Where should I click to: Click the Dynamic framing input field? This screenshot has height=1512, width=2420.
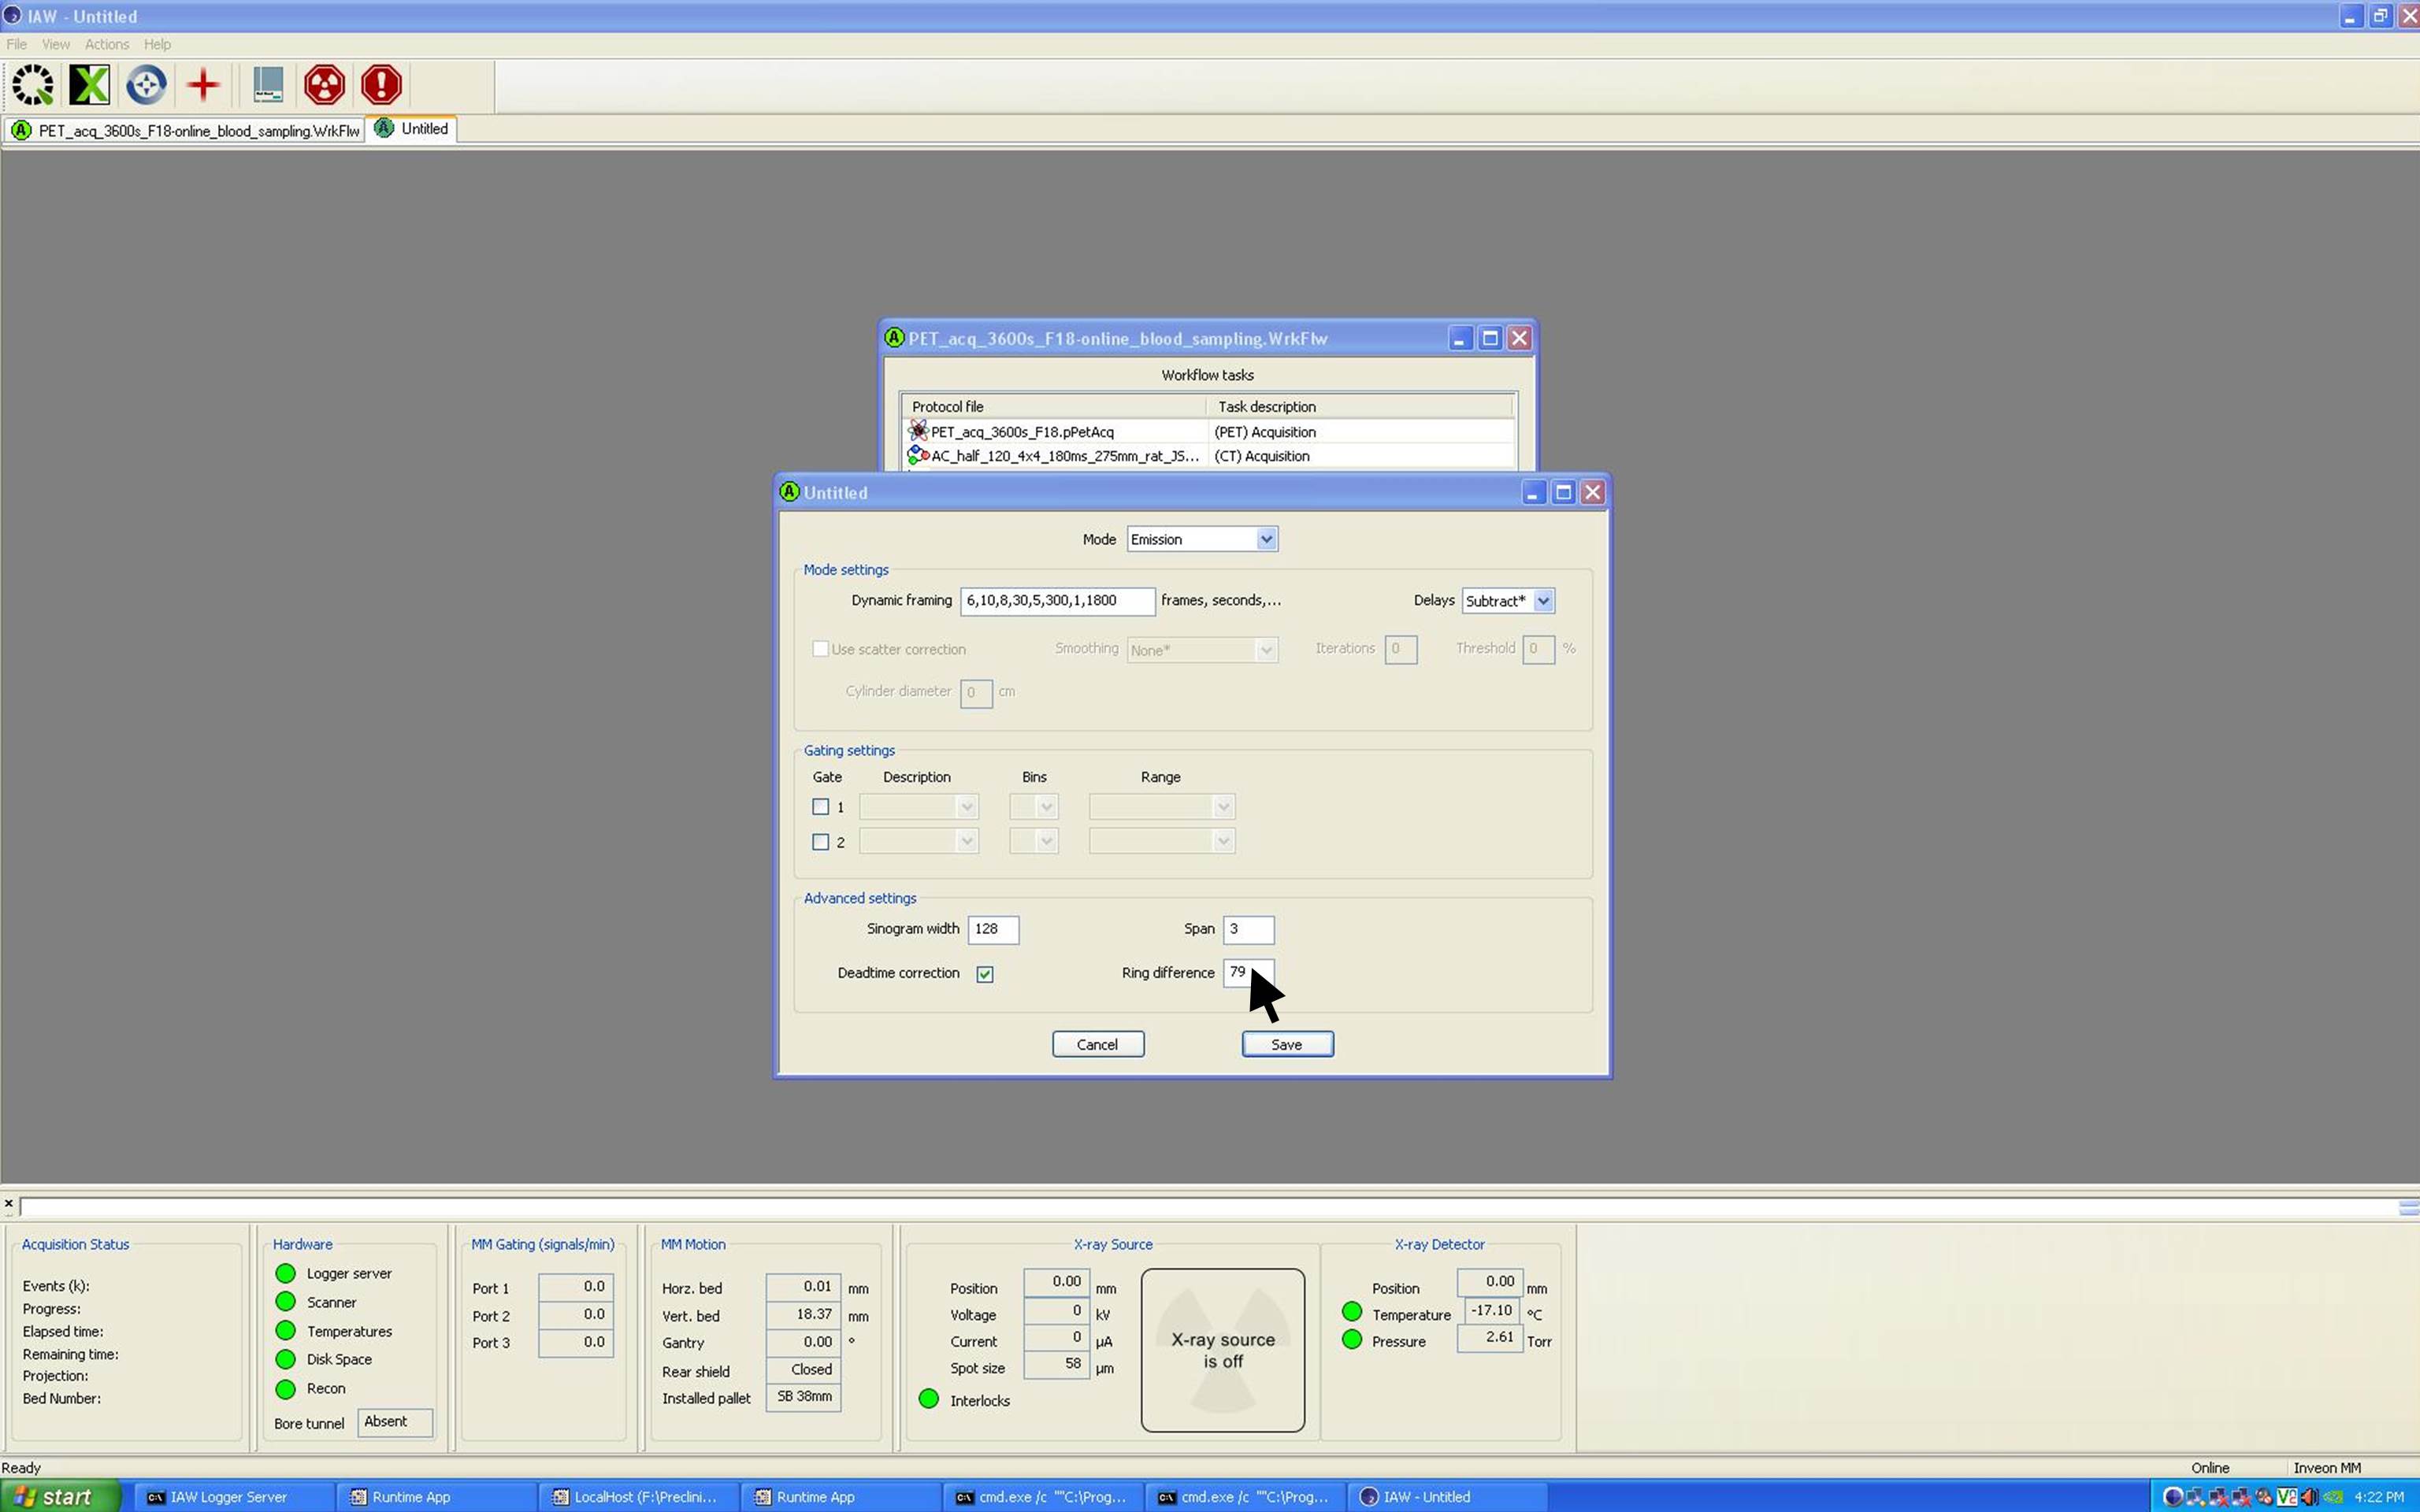coord(1056,601)
